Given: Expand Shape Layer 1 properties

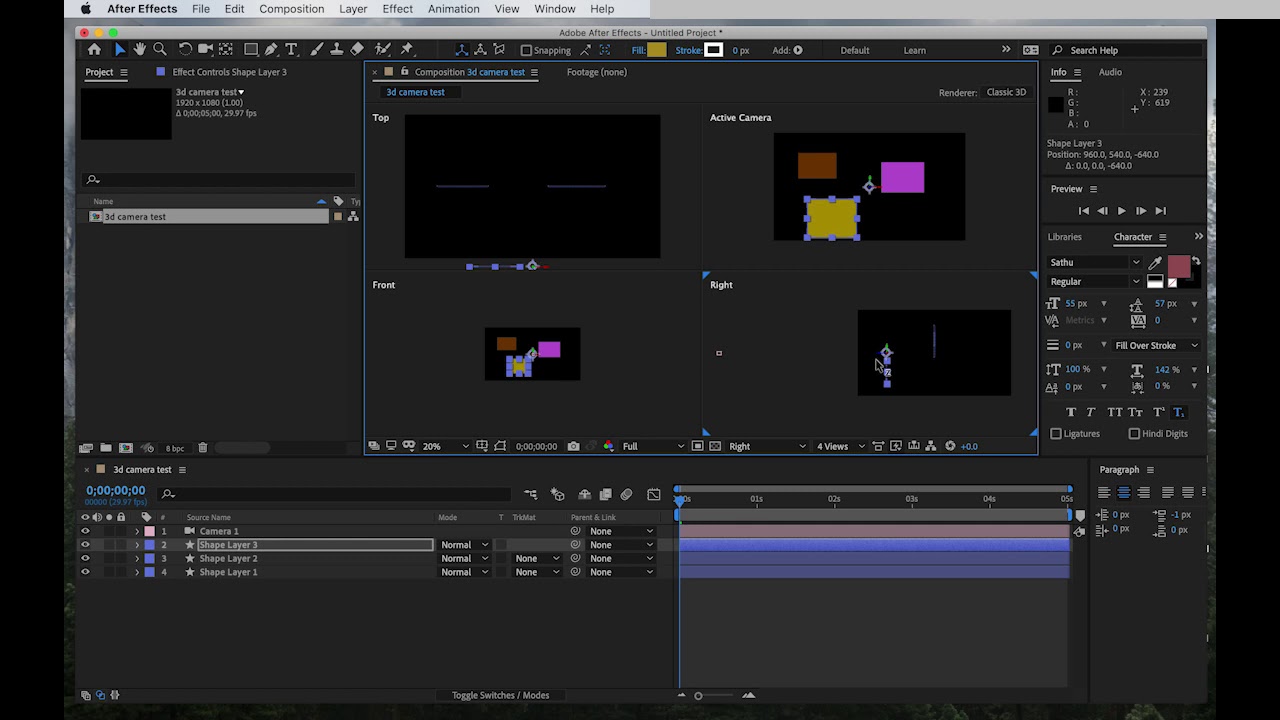Looking at the screenshot, I should [137, 572].
